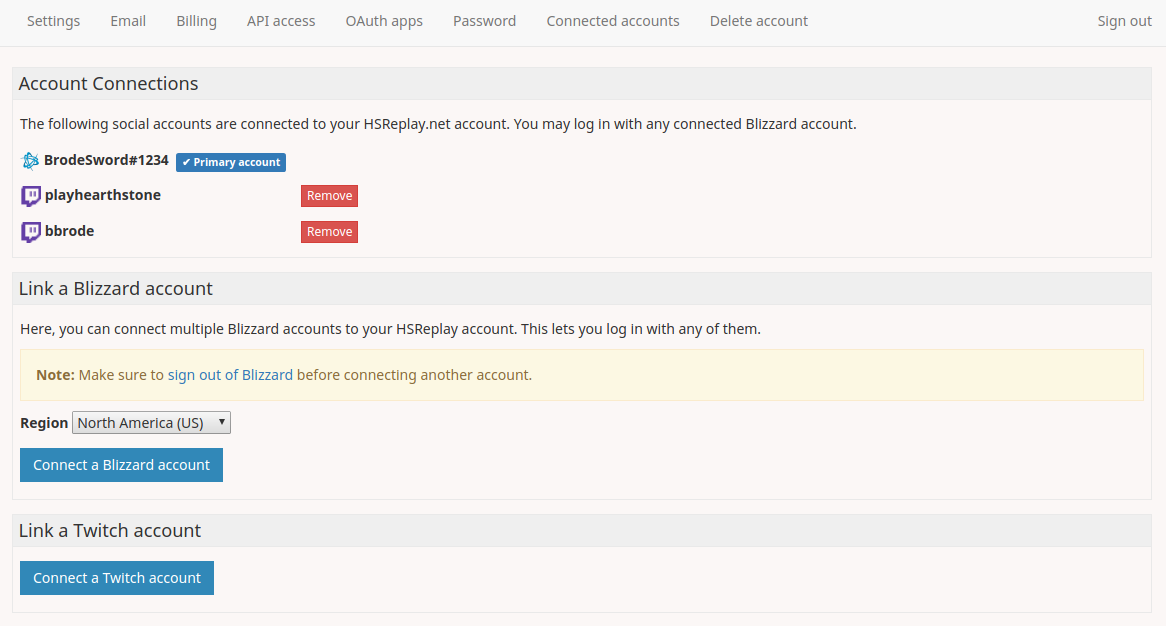
Task: Open the API access tab
Action: click(281, 21)
